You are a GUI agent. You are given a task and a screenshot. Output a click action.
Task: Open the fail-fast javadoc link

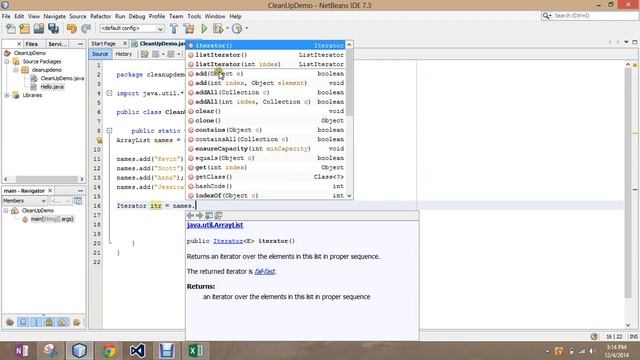coord(264,271)
